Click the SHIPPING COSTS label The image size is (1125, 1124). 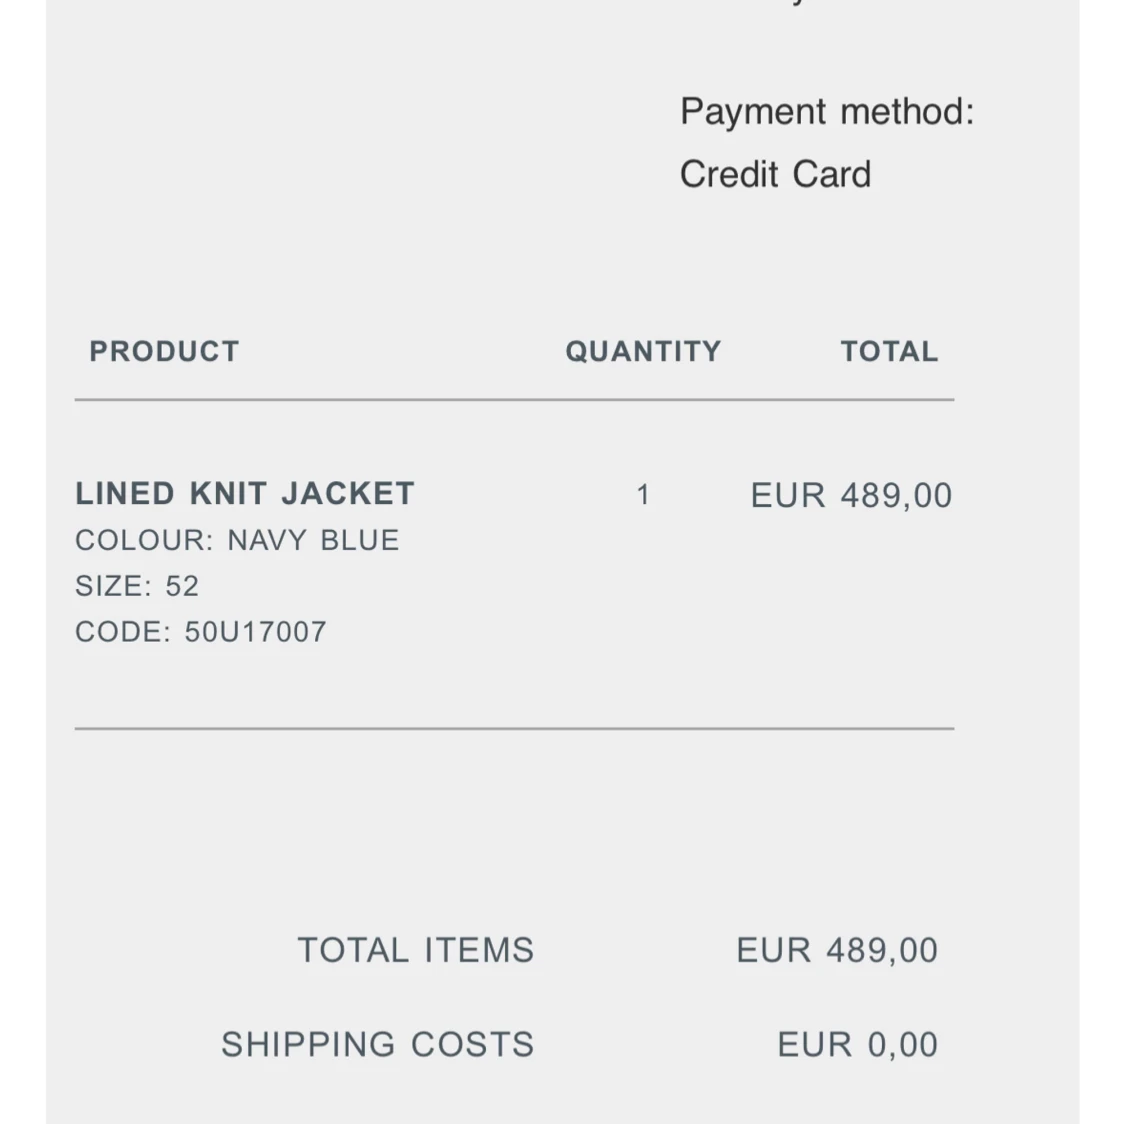point(378,1044)
